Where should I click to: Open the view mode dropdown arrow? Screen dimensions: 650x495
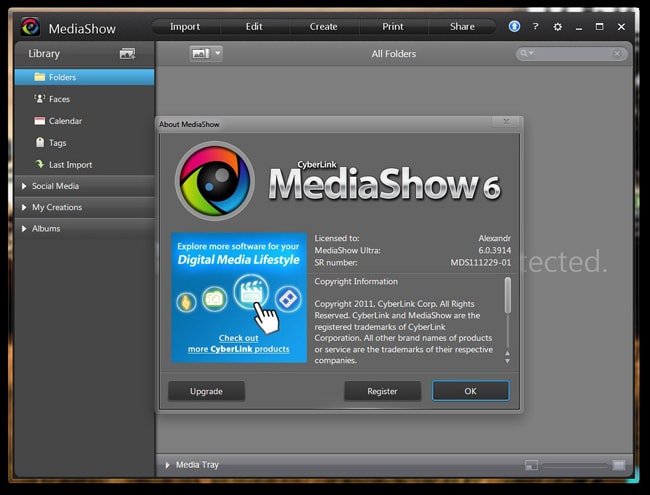point(218,53)
